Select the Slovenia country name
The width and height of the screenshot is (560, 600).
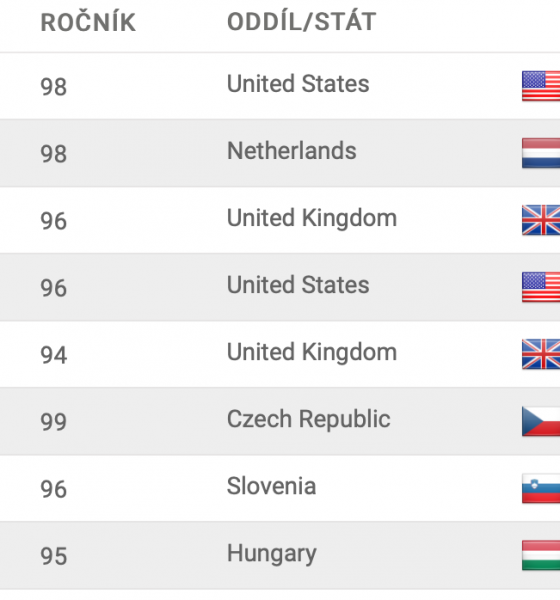(271, 486)
